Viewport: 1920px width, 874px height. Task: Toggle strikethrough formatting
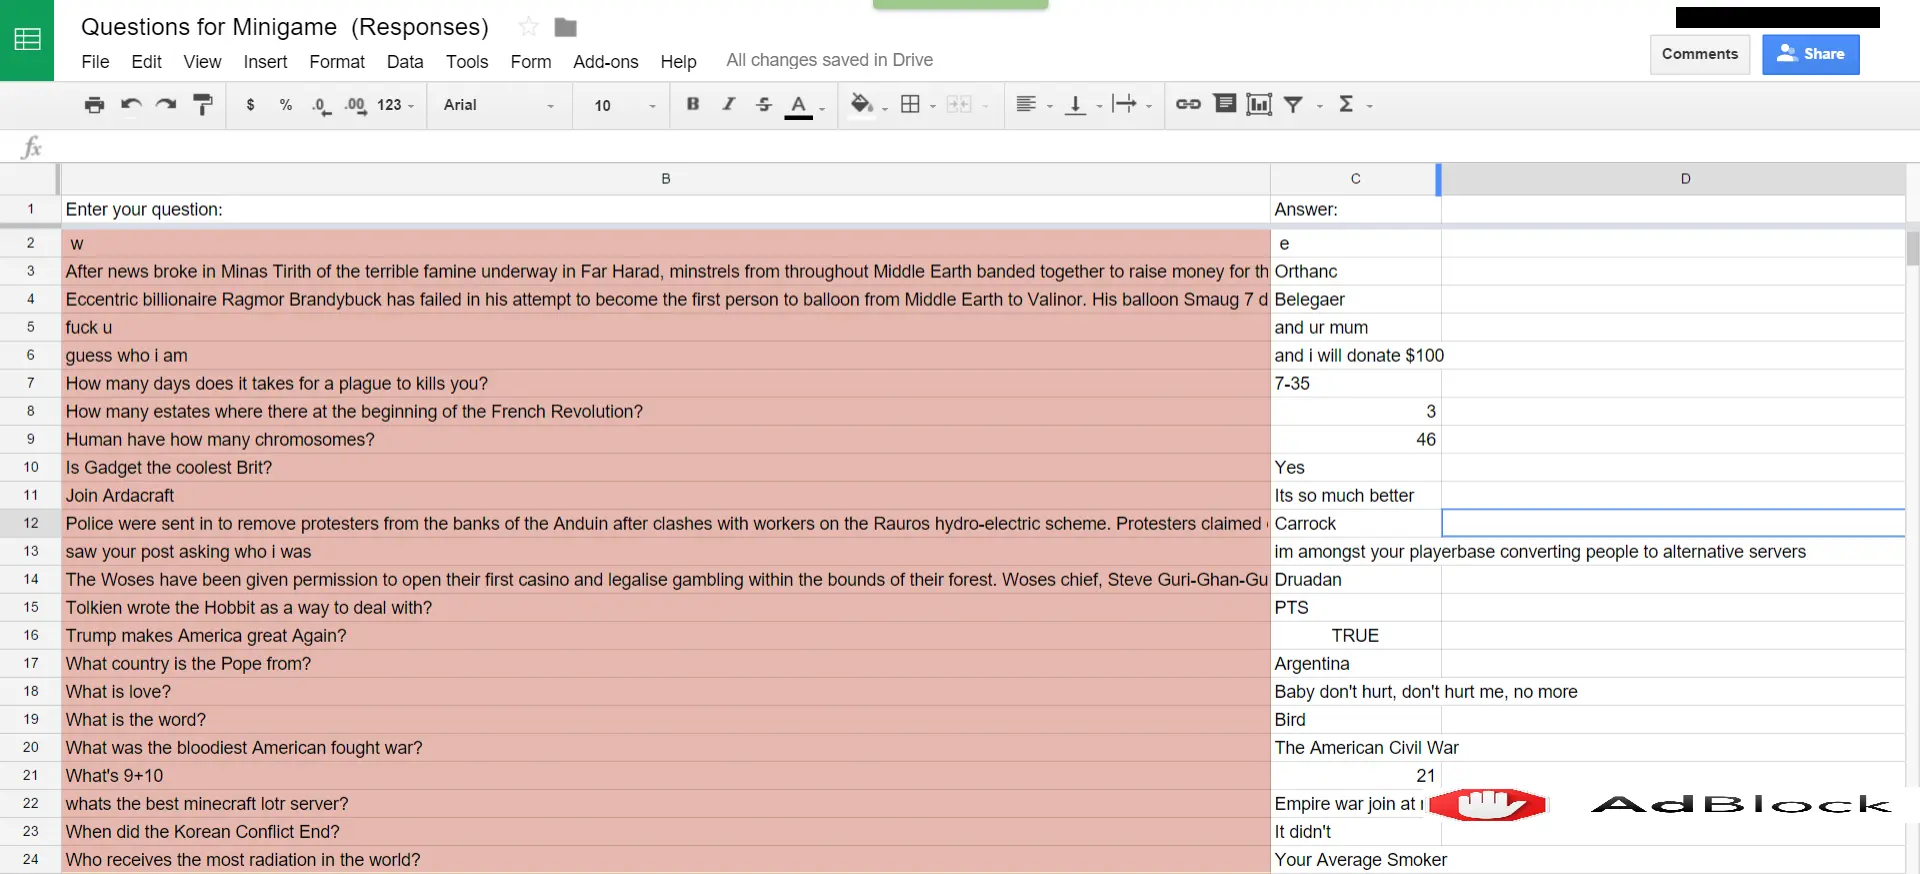click(764, 104)
